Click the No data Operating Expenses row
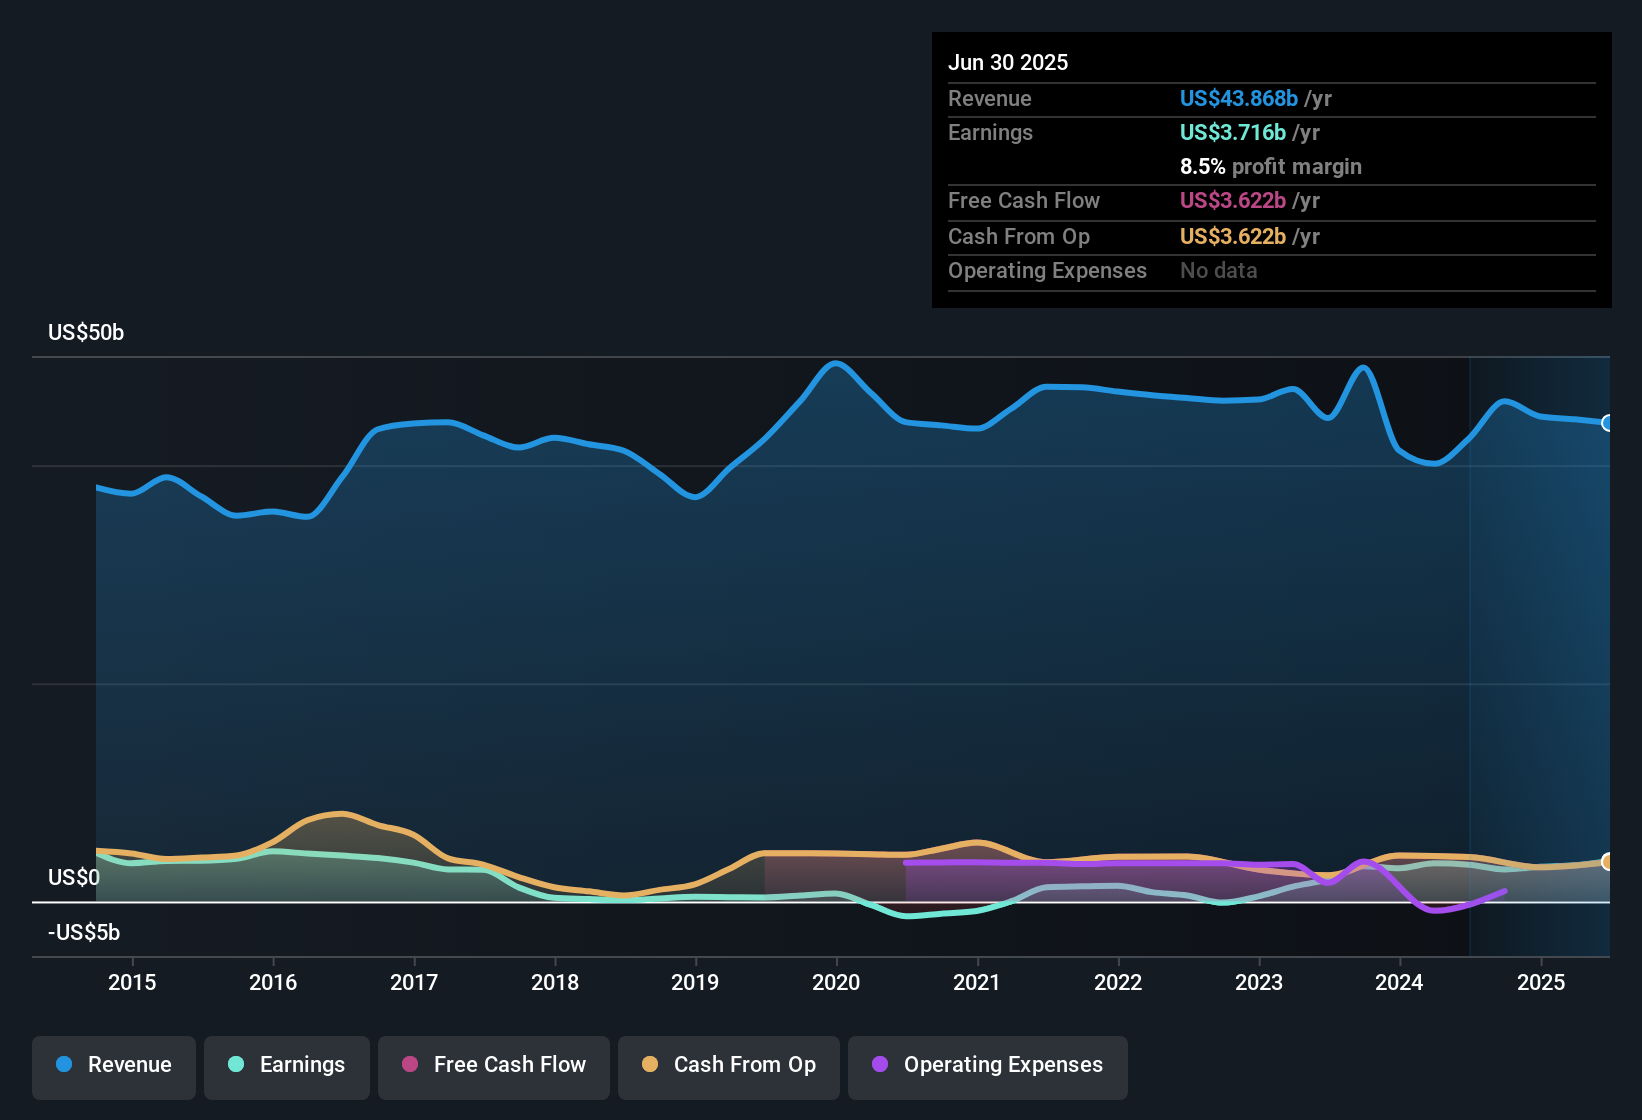 click(1218, 270)
